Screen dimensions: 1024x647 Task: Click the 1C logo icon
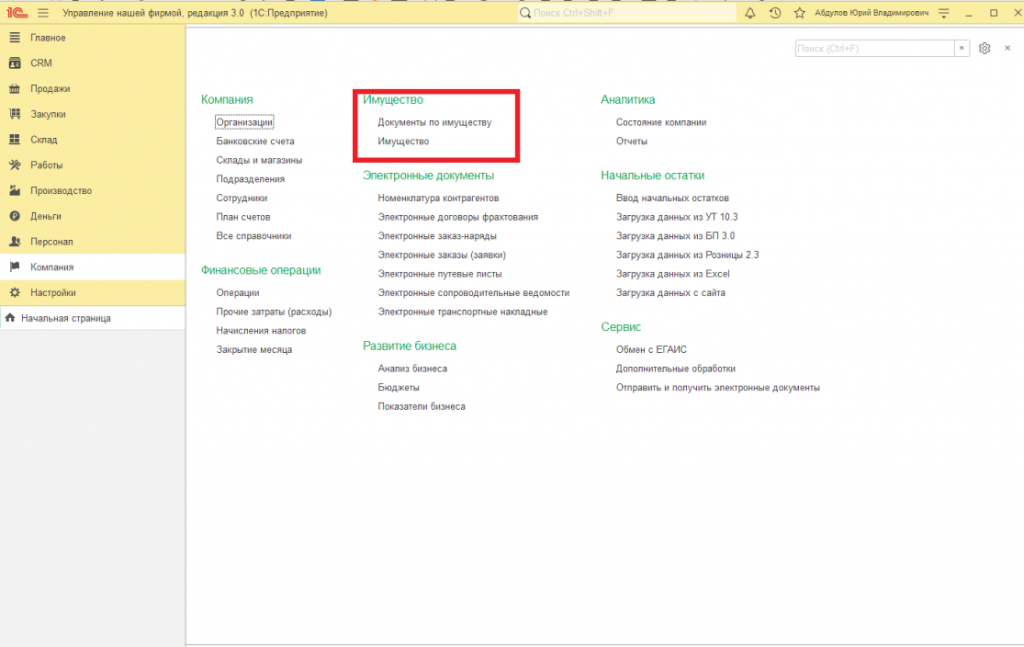16,13
